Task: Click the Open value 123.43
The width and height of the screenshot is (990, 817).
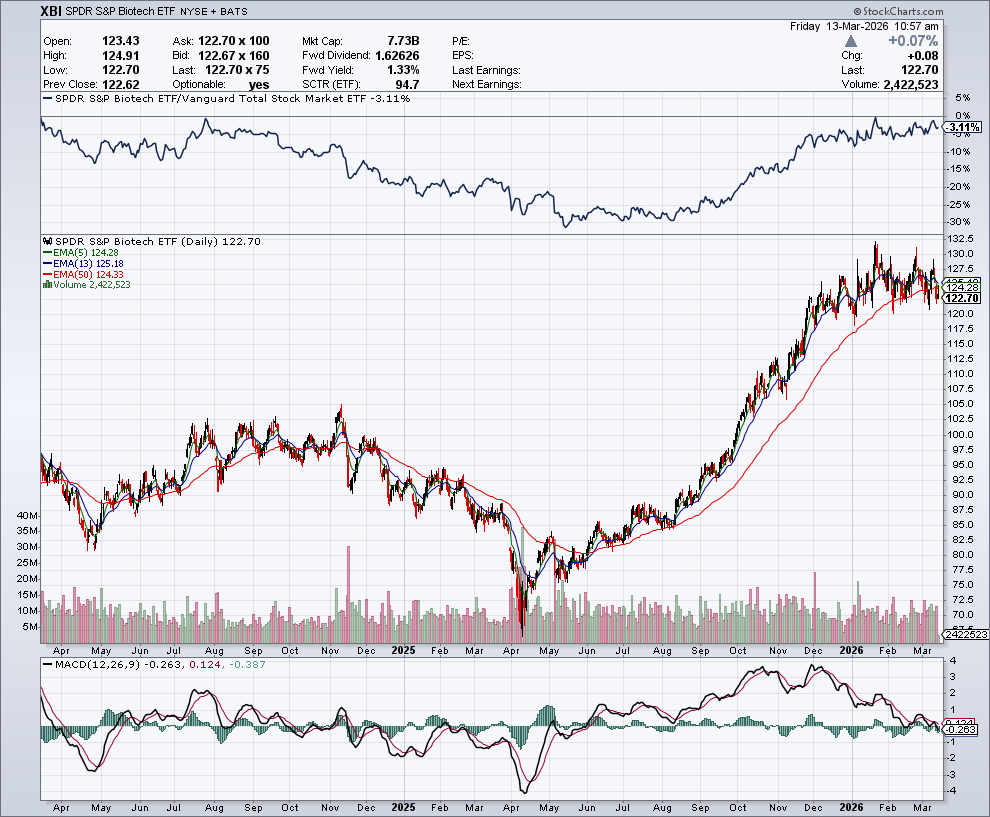Action: pos(121,41)
